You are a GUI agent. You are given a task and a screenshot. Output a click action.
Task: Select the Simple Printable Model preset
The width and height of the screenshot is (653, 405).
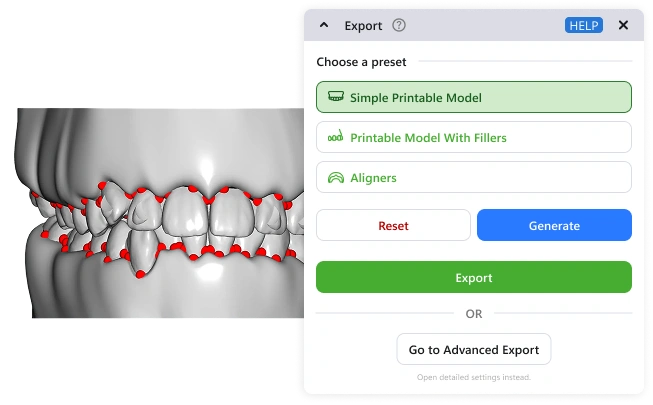click(x=474, y=97)
